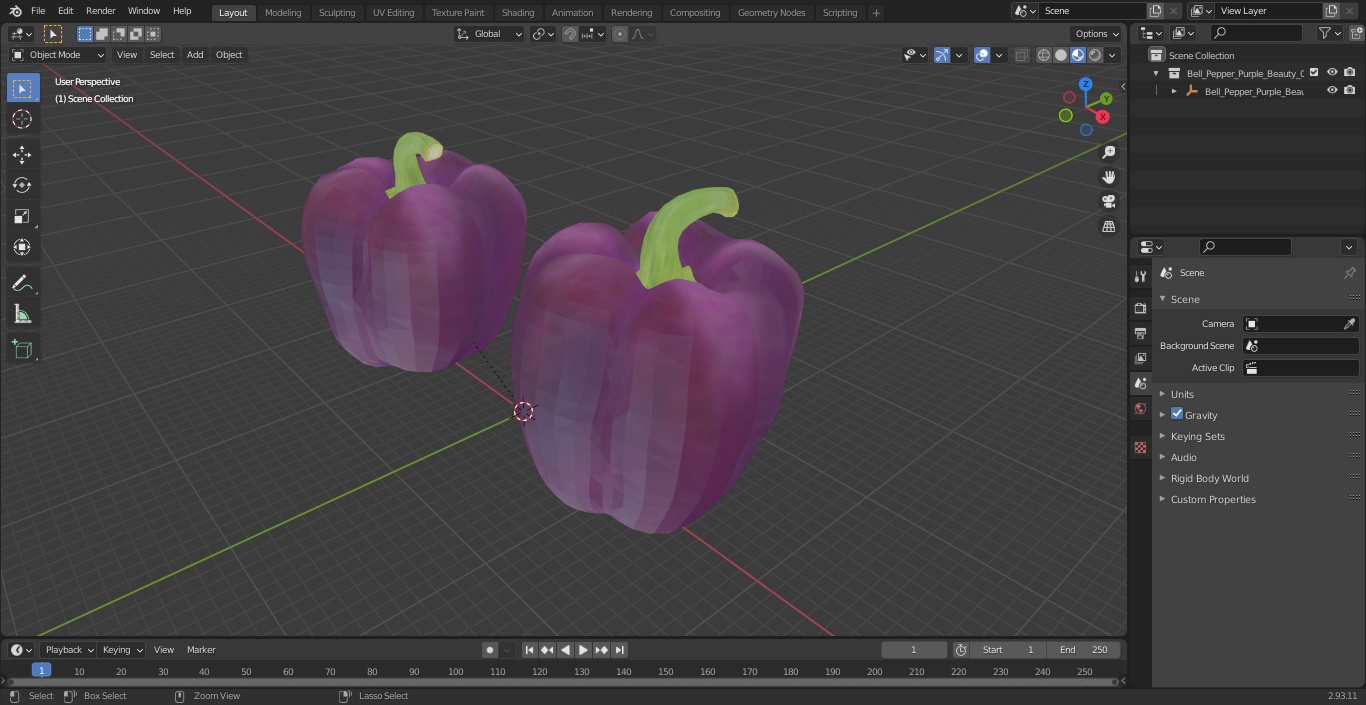Pick the Measure ruler tool
The height and width of the screenshot is (705, 1366).
pyautogui.click(x=22, y=314)
